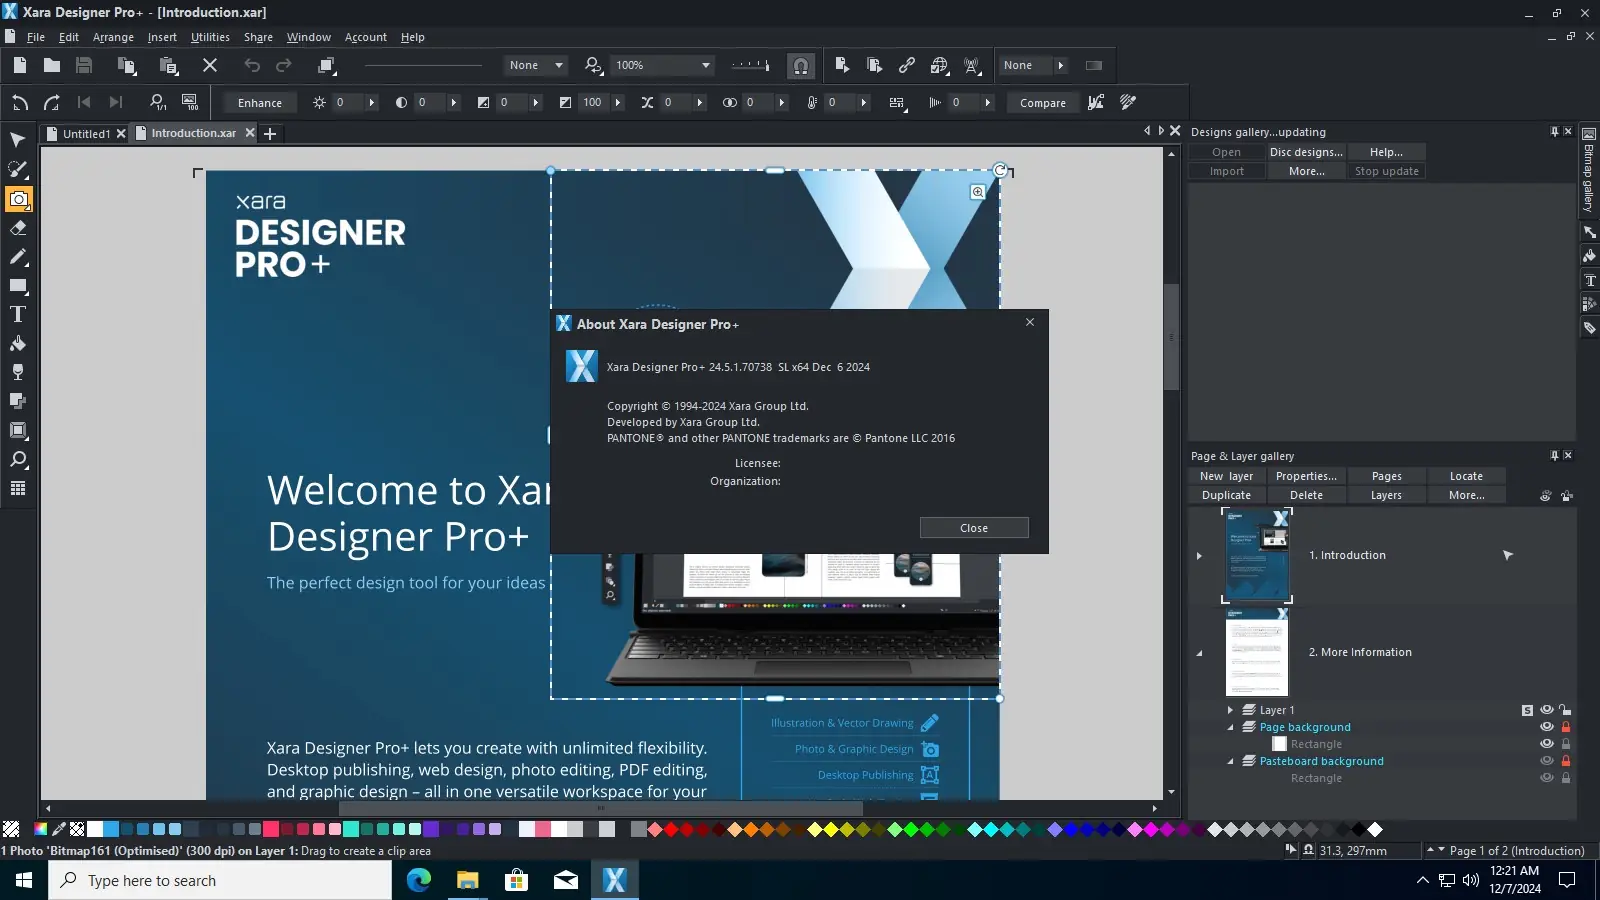Open the Utilities menu

tap(210, 37)
